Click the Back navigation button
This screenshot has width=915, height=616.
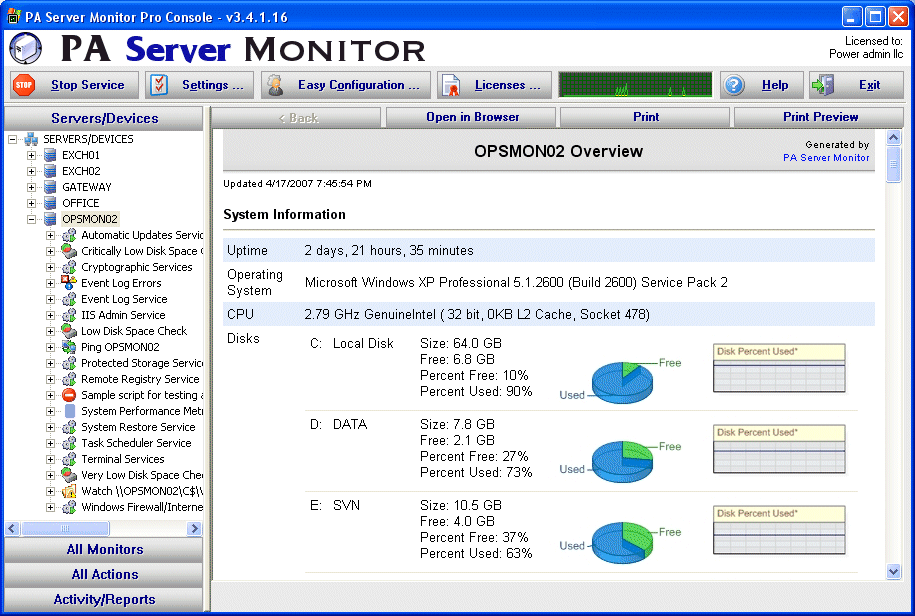[x=296, y=117]
